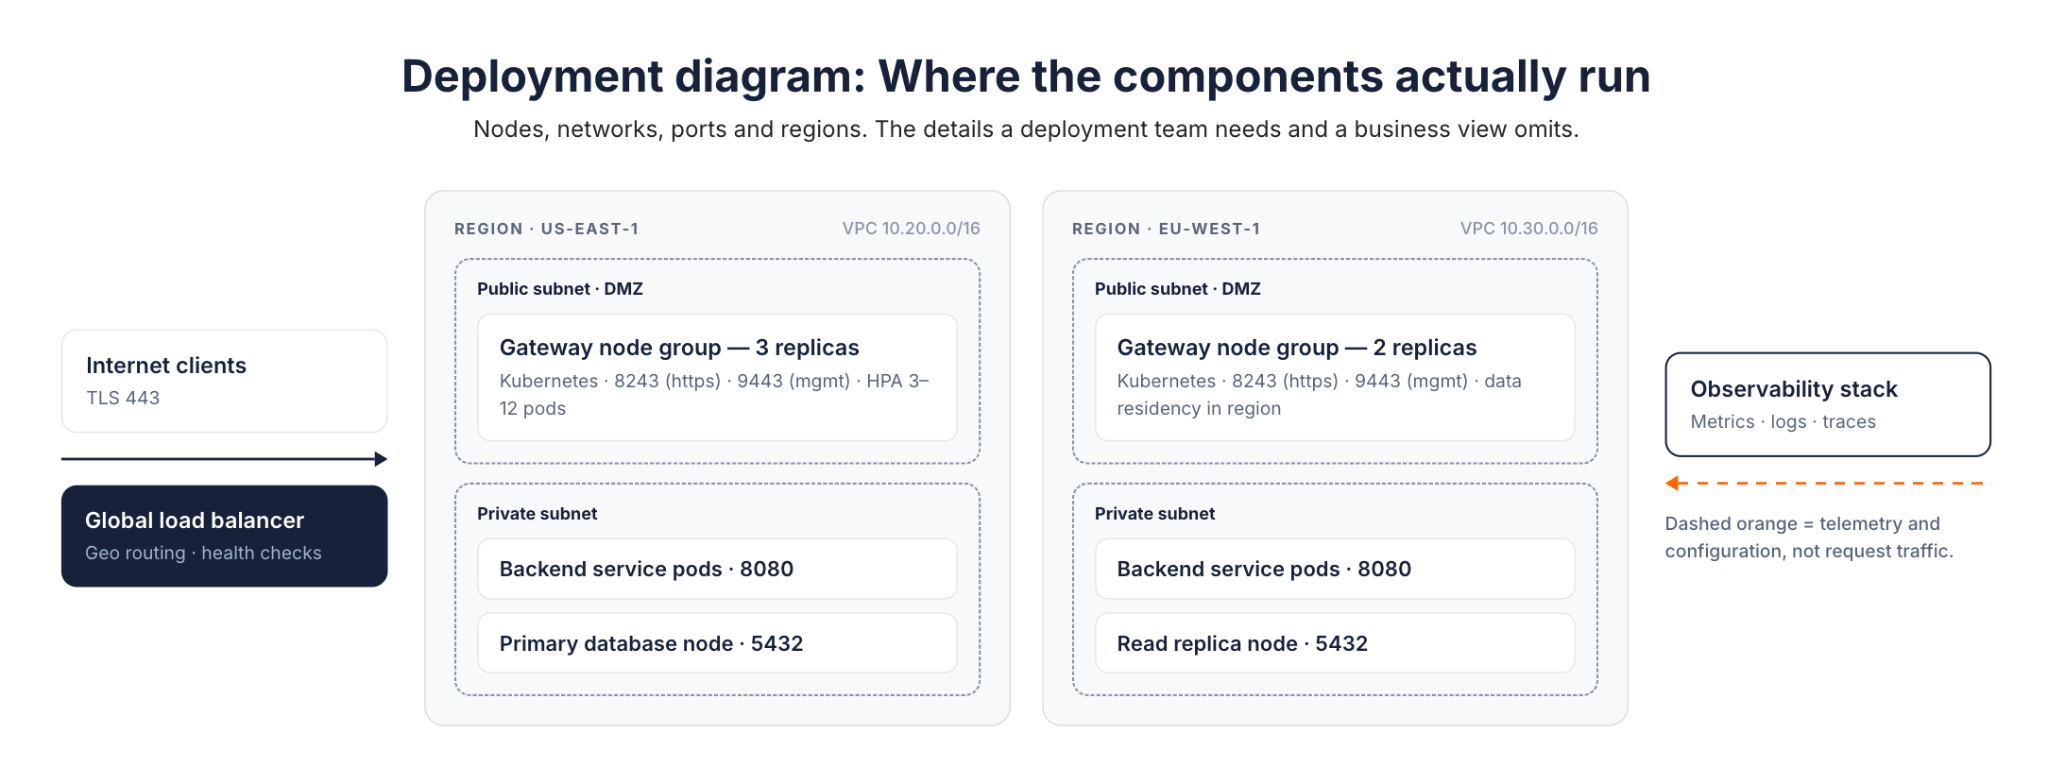The image size is (2048, 769).
Task: Click the Primary database node · 5432
Action: coord(717,643)
